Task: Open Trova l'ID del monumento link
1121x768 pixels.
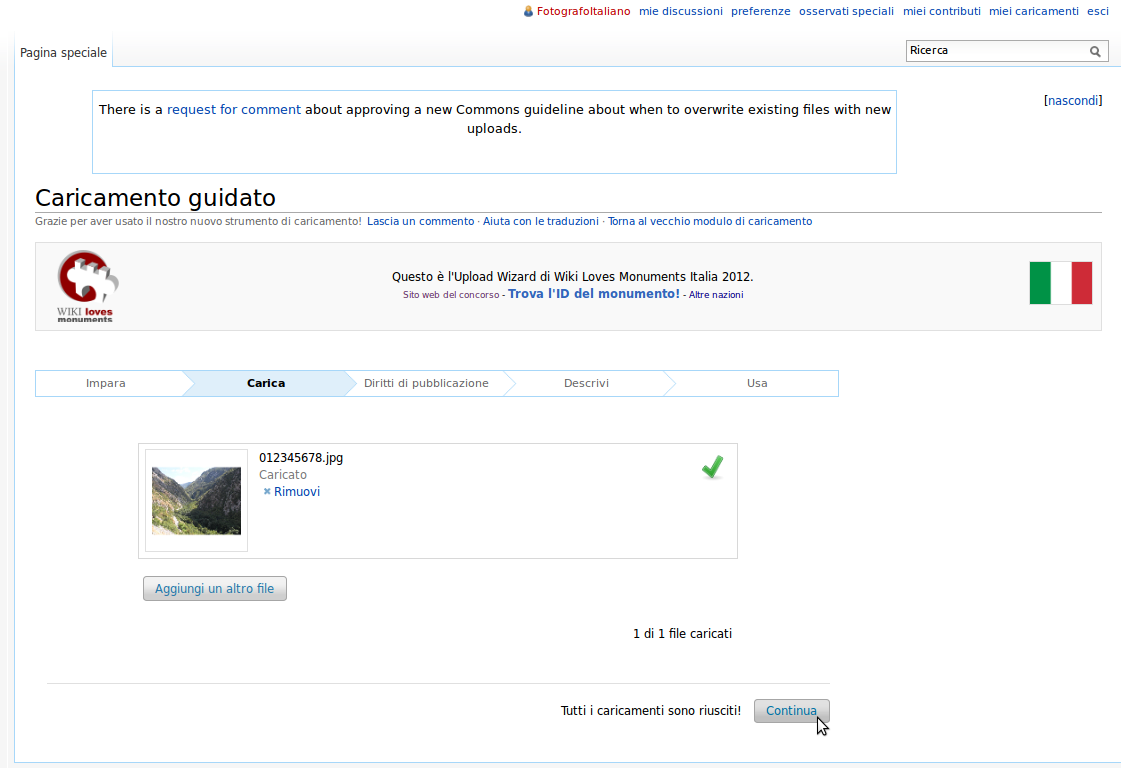Action: pos(593,294)
